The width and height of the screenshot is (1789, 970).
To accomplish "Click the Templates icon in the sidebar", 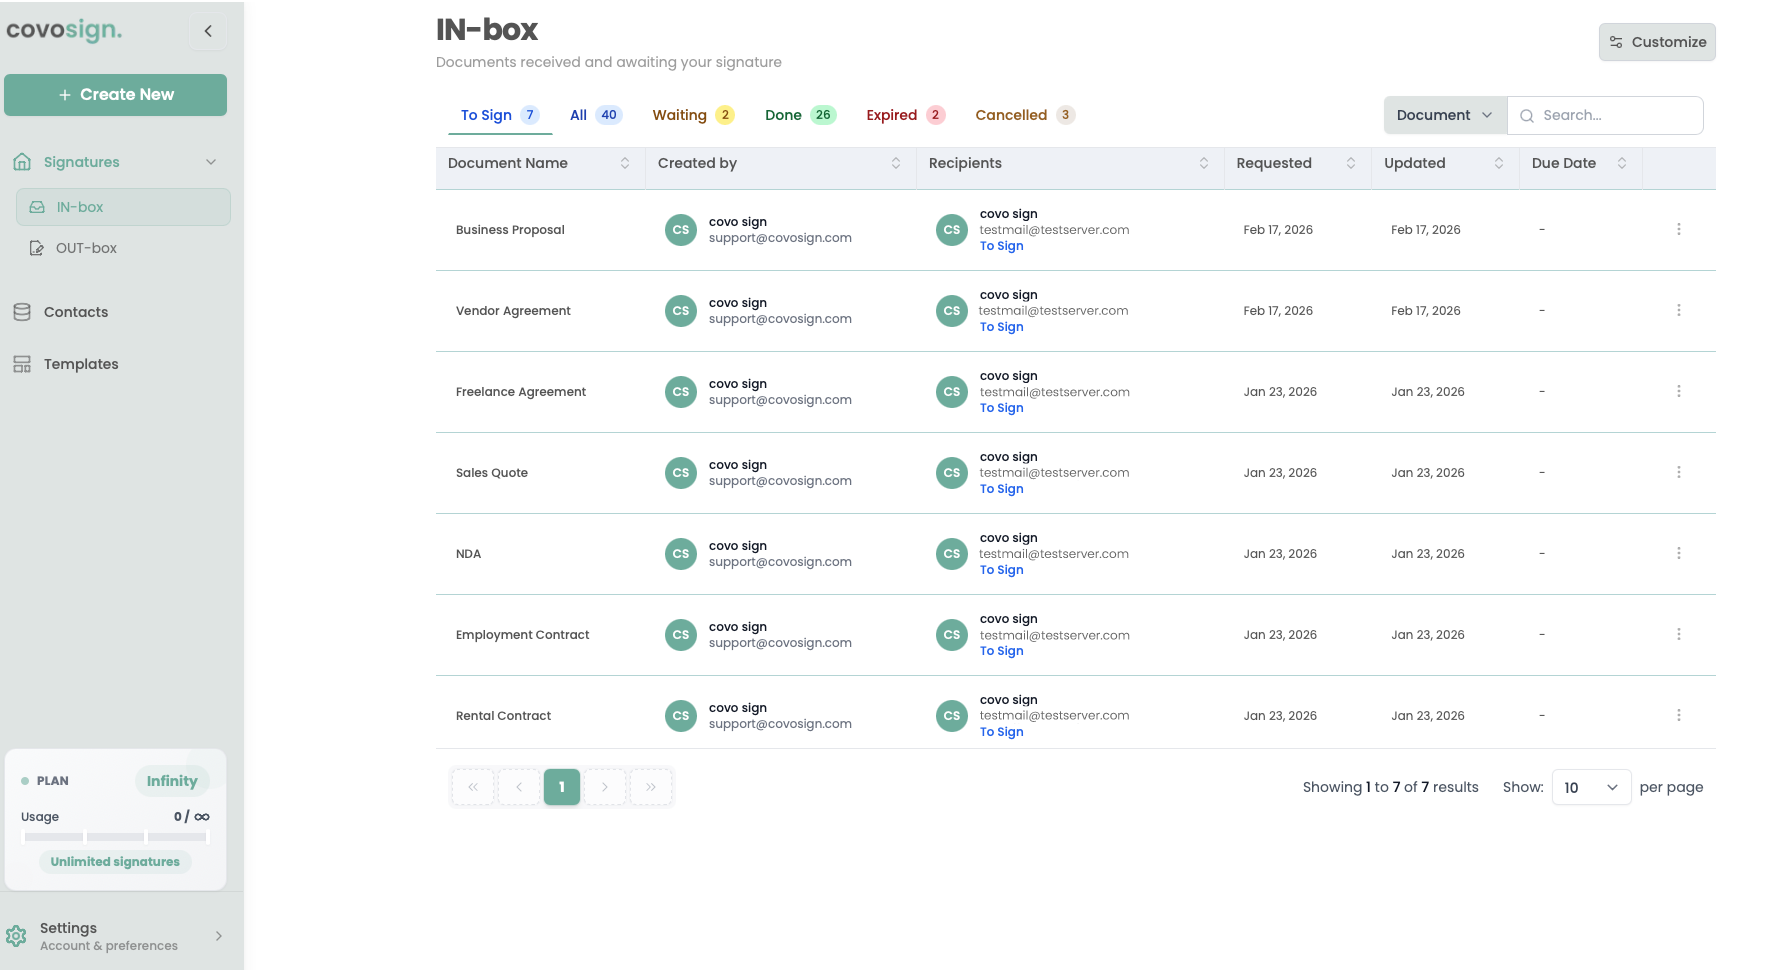I will (x=22, y=364).
